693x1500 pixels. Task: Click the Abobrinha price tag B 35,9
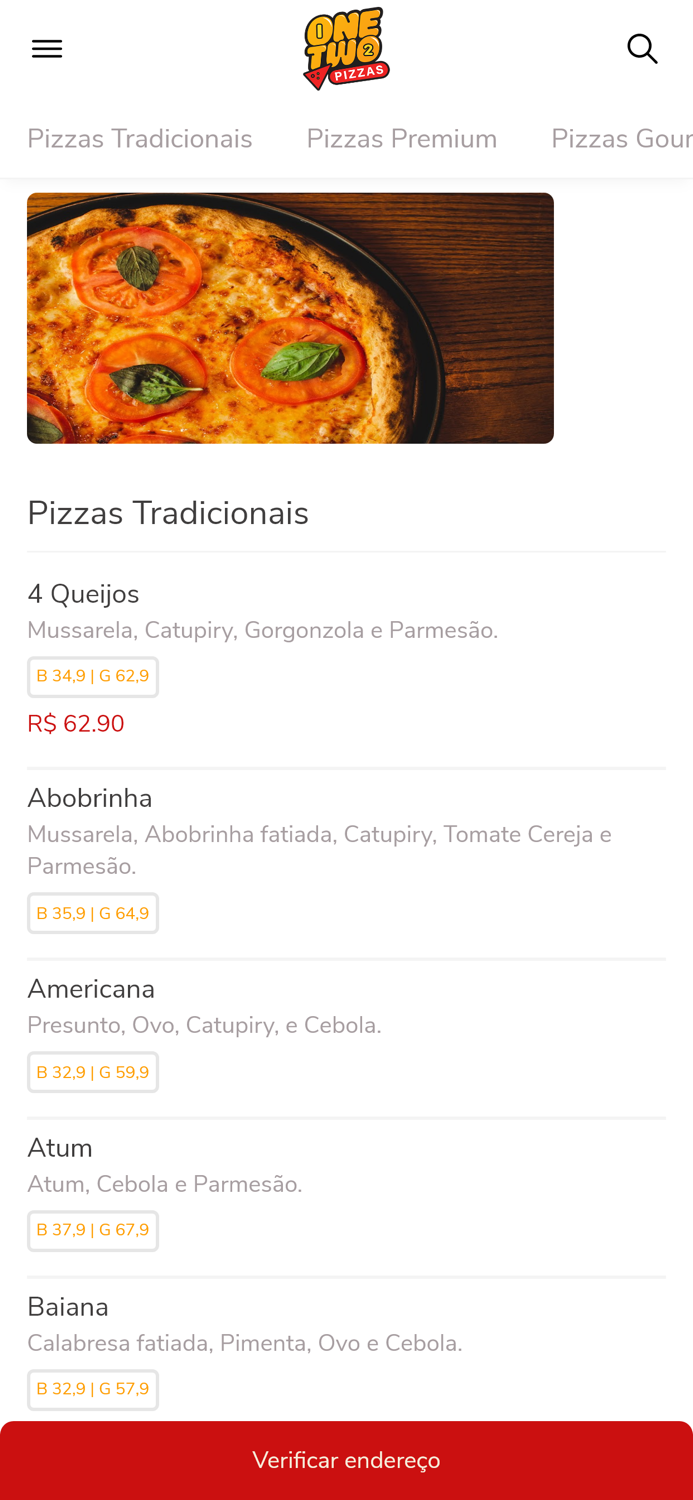(93, 913)
